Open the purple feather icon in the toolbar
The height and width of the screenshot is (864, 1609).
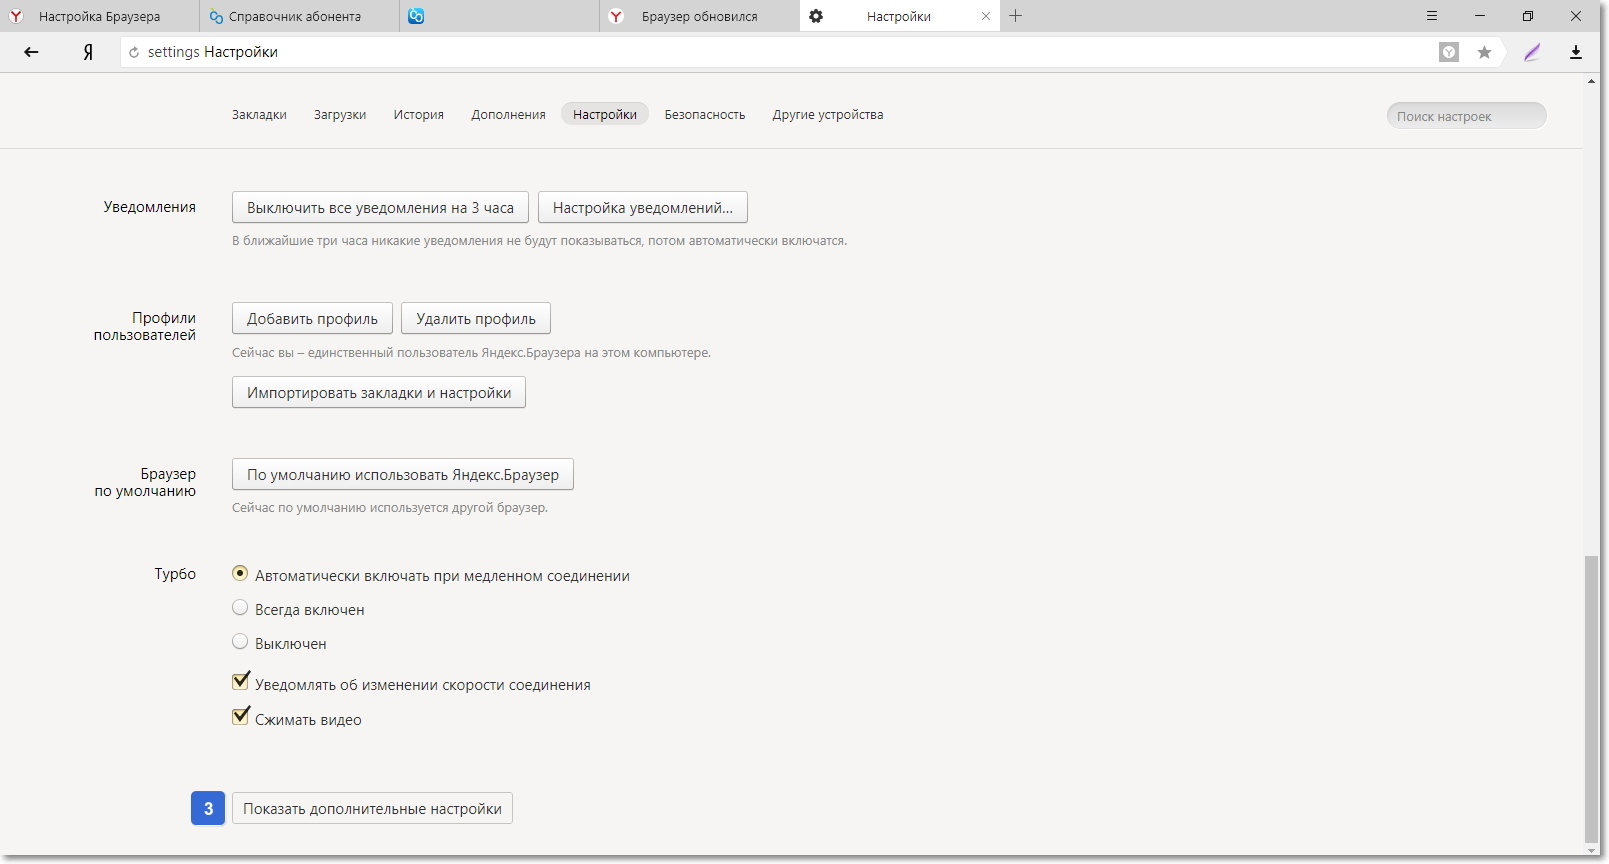tap(1532, 52)
